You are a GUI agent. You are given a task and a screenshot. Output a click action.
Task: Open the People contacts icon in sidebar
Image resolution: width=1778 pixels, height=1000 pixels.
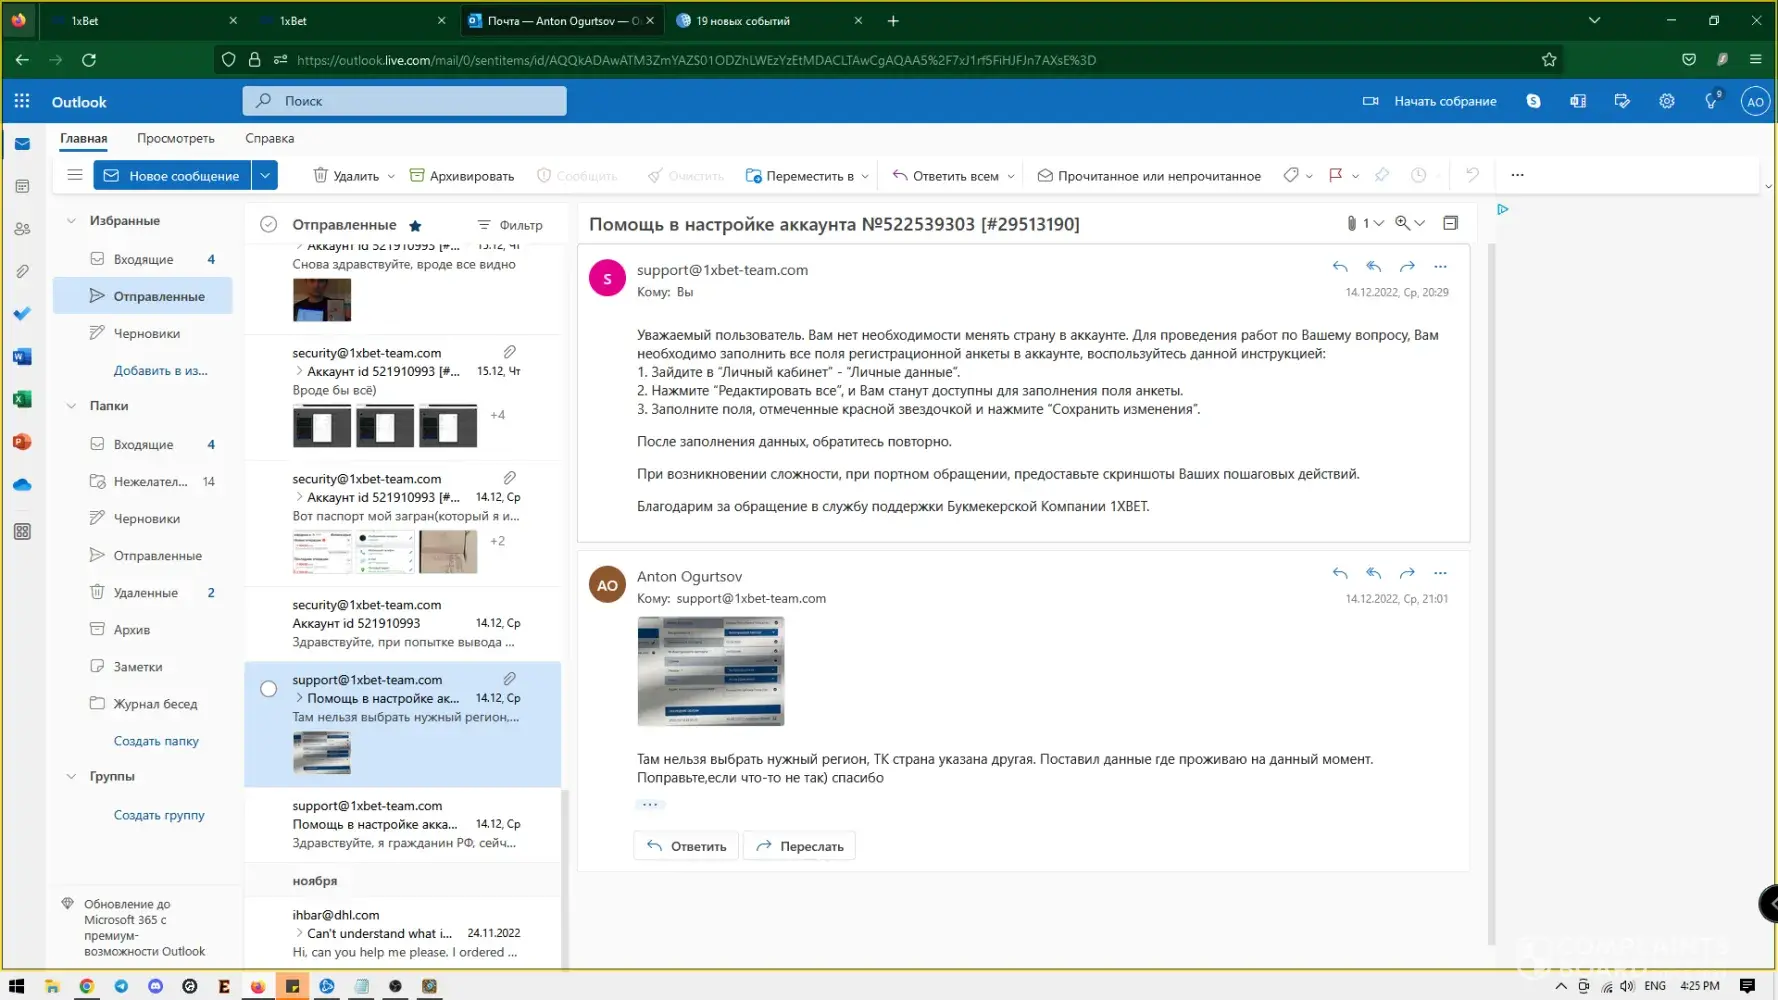22,229
